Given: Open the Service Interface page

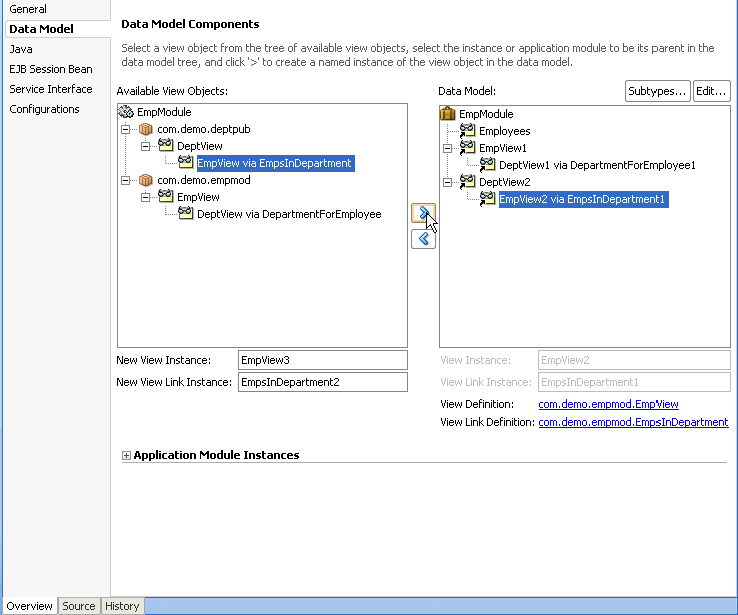Looking at the screenshot, I should [x=51, y=89].
